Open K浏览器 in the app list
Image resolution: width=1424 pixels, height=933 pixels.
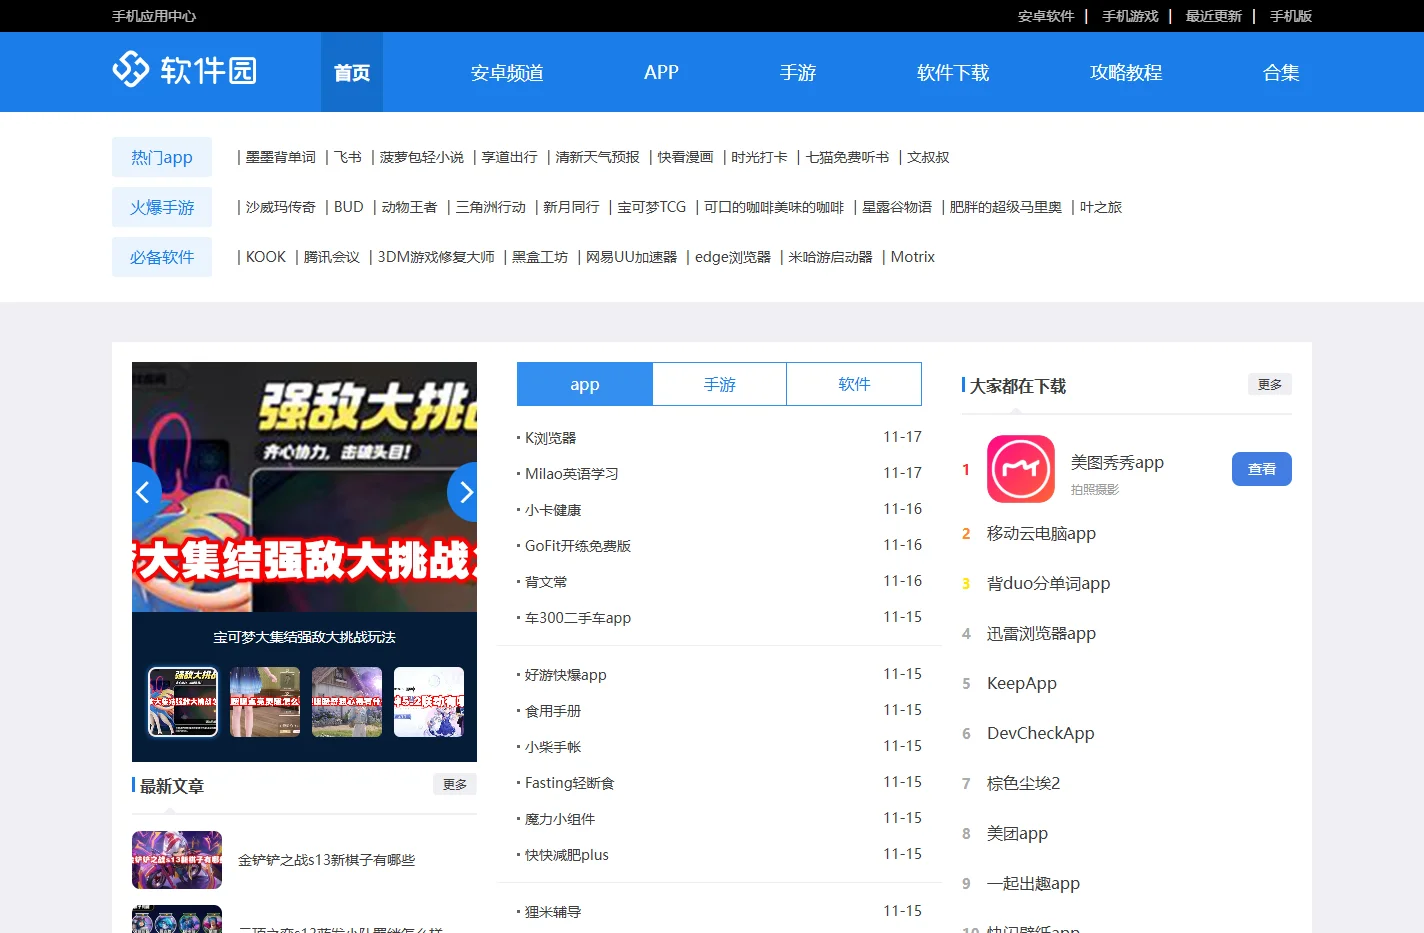point(551,438)
